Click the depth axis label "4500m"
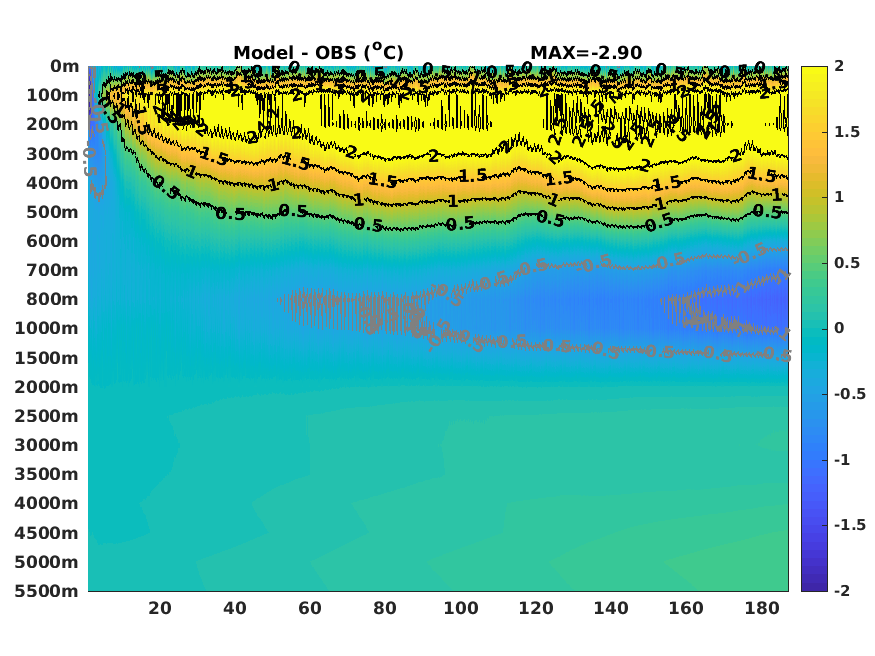This screenshot has height=656, width=875. [x=47, y=532]
